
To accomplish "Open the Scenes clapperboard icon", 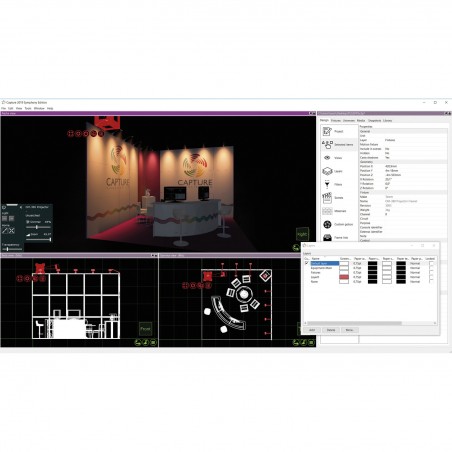I will tap(327, 198).
